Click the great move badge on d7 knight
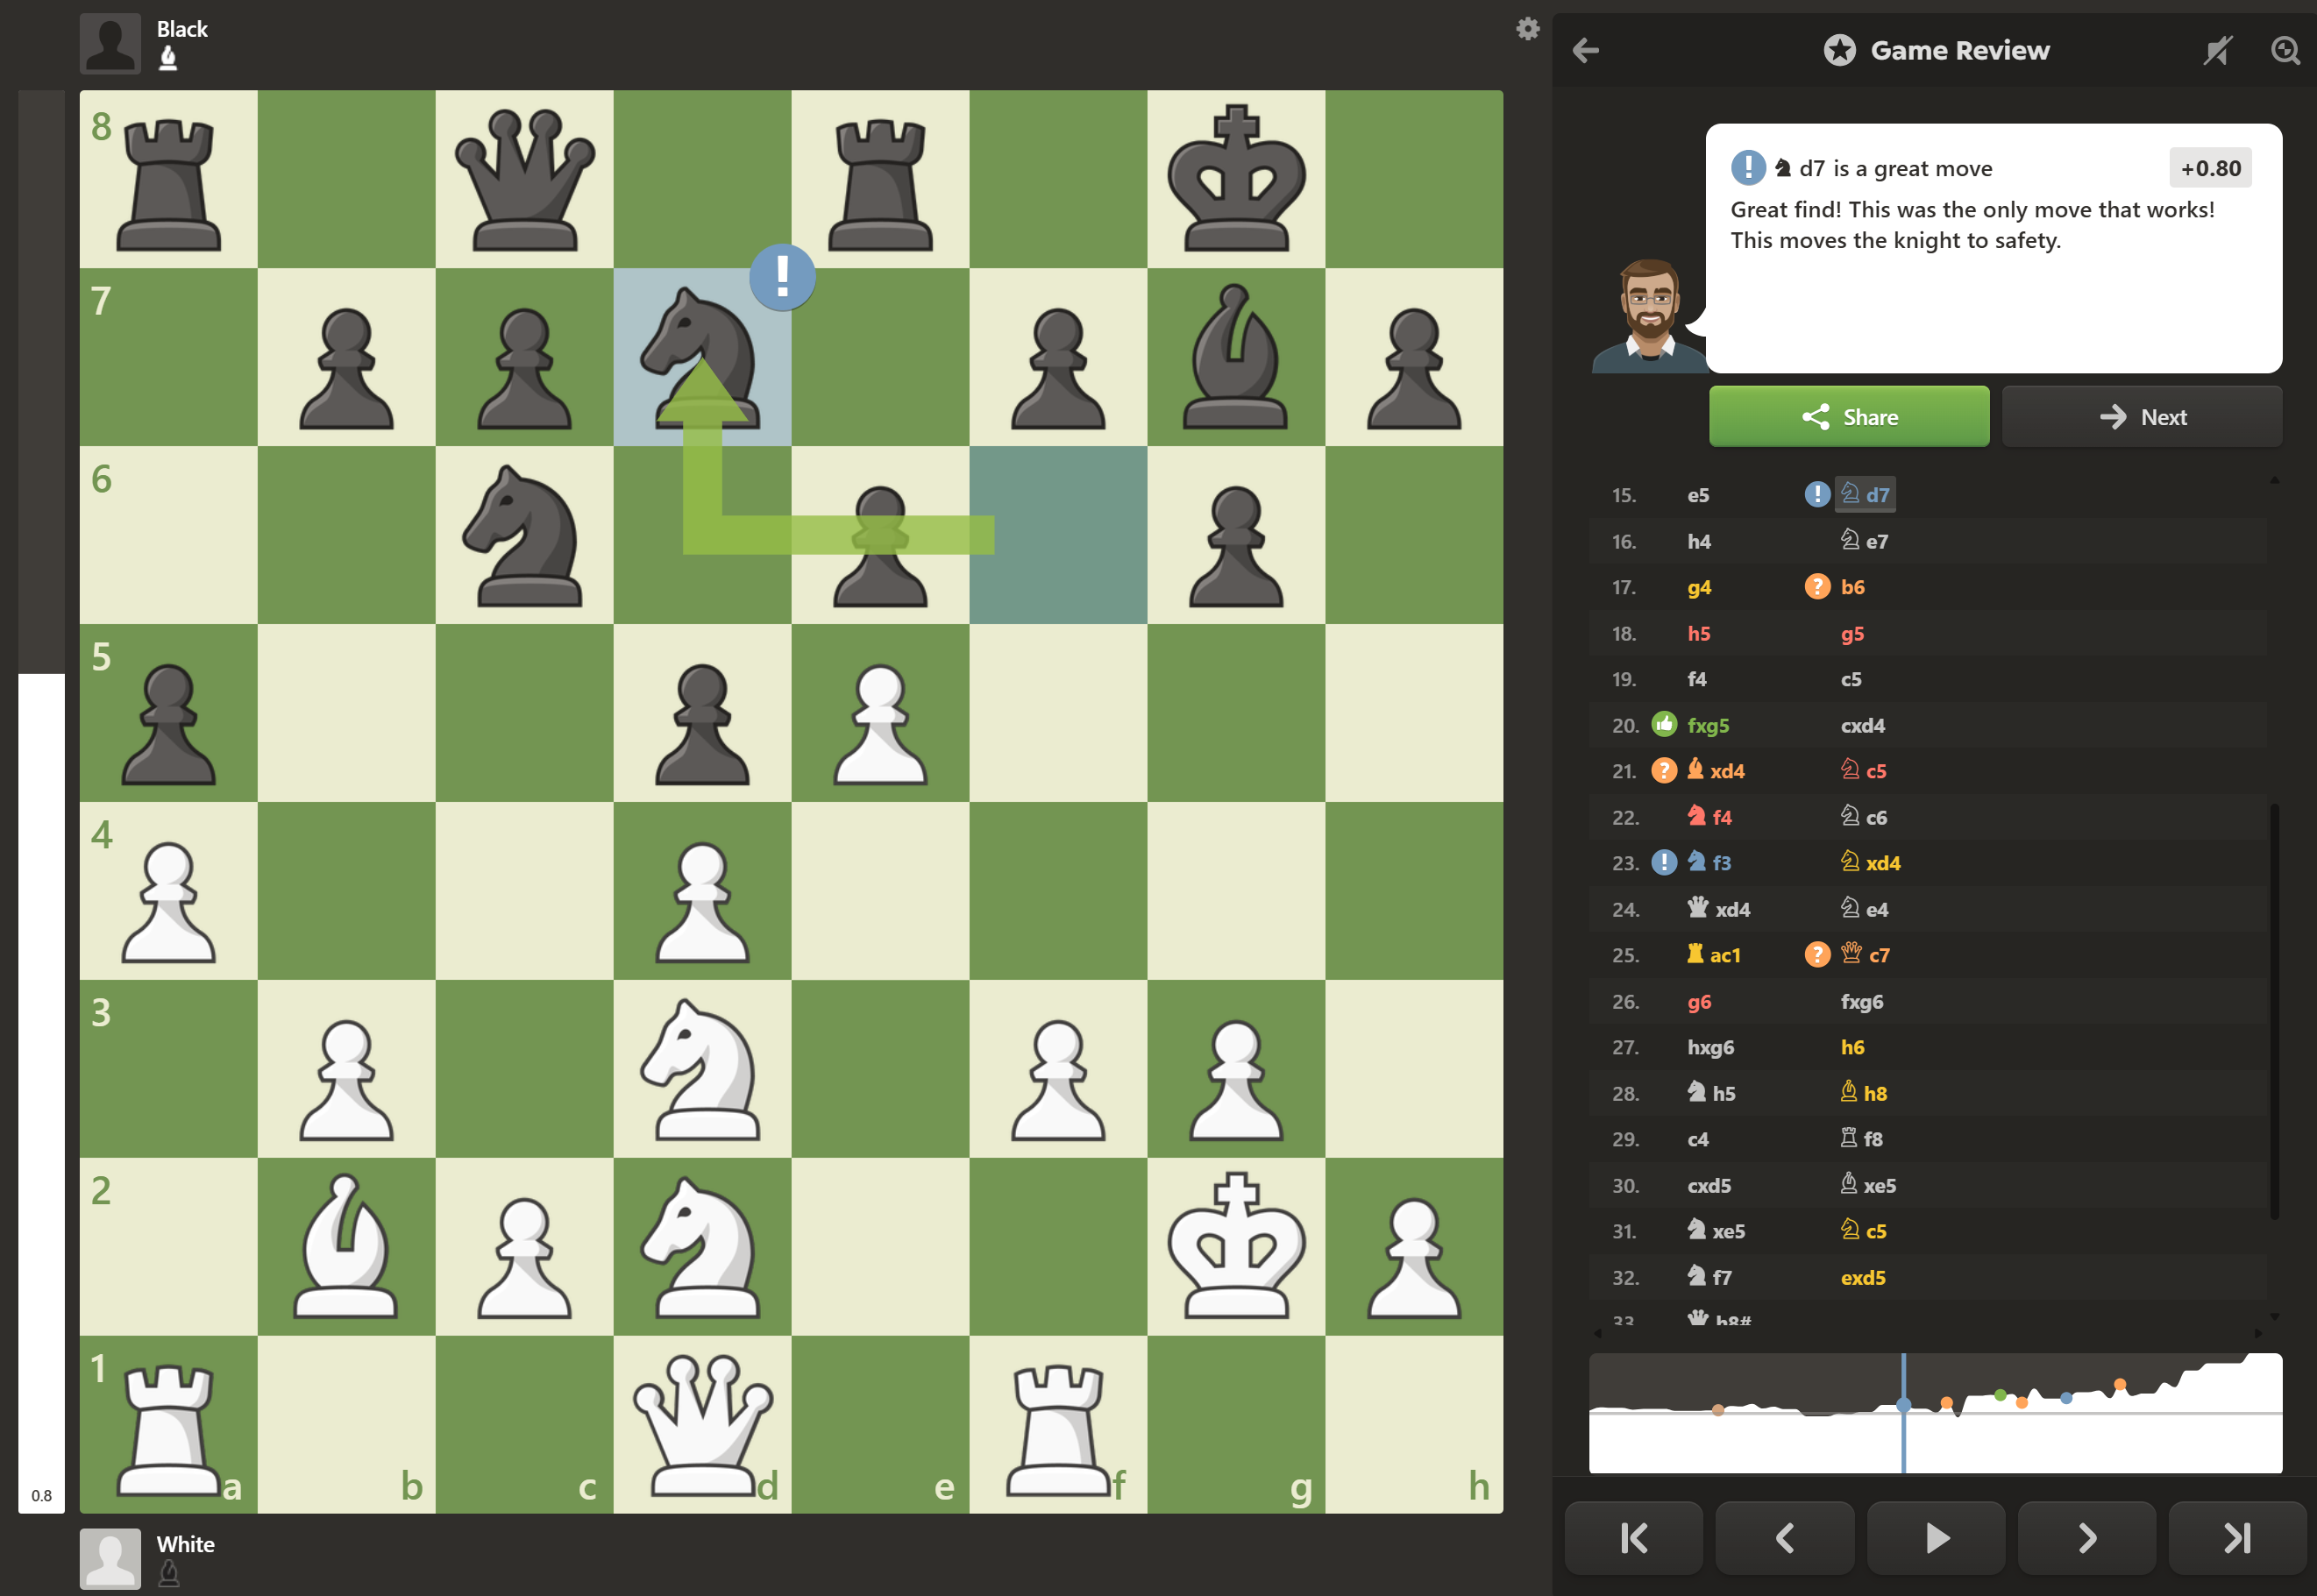This screenshot has height=1596, width=2317. pyautogui.click(x=781, y=276)
